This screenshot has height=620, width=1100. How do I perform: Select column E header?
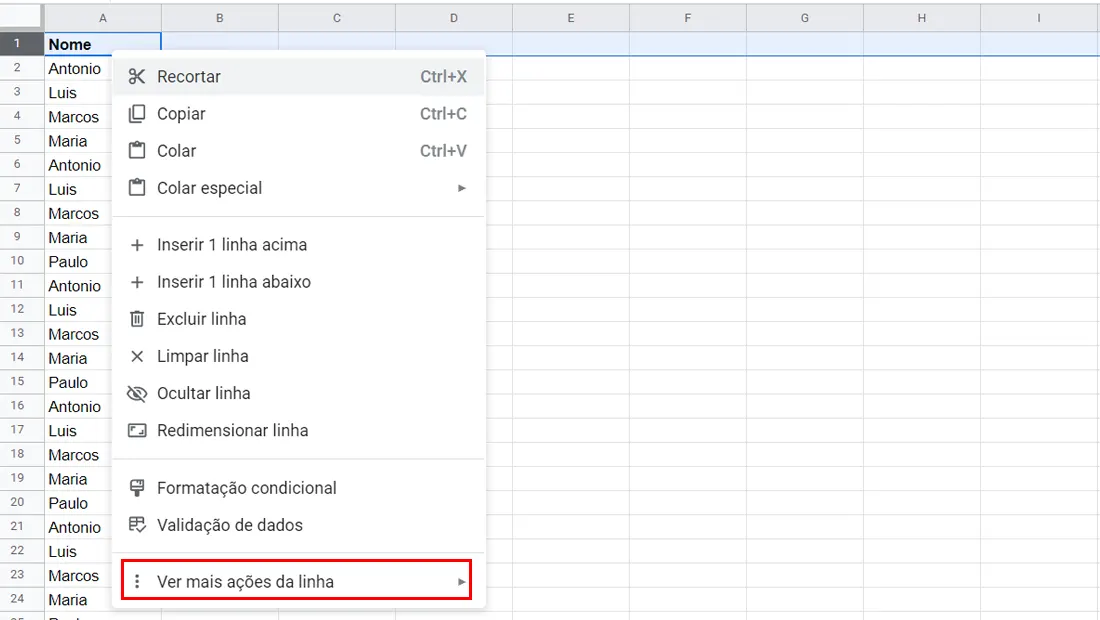[571, 18]
